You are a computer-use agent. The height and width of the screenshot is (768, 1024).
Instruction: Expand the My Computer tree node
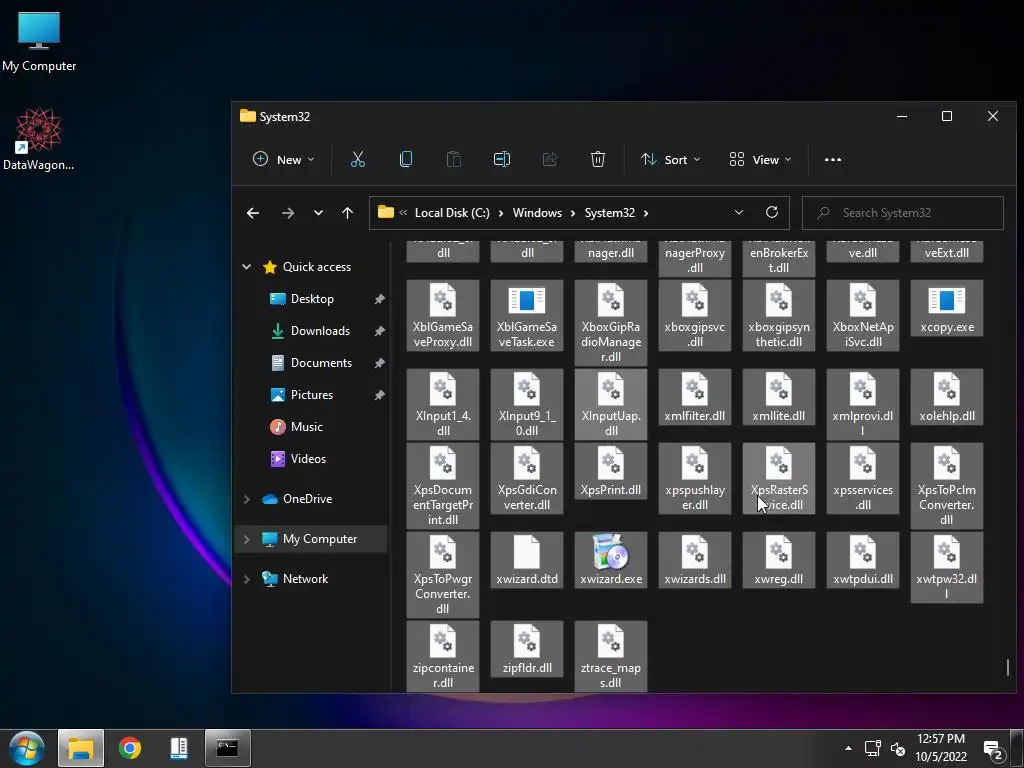pyautogui.click(x=247, y=539)
